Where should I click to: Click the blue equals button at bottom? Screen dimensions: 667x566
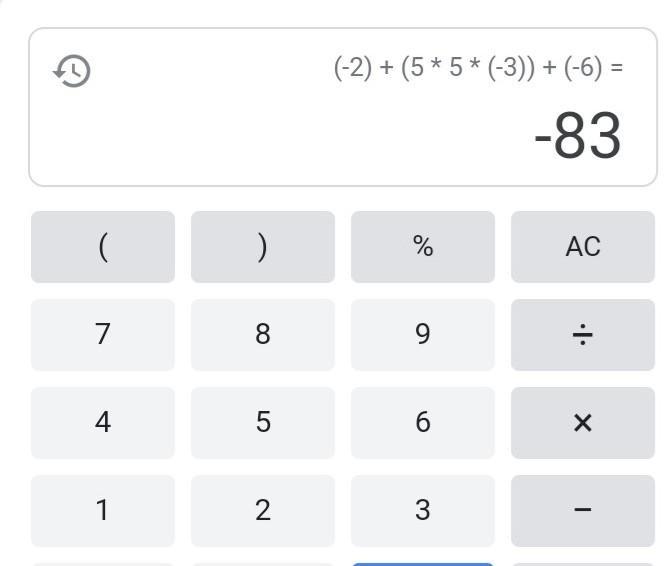coord(423,564)
